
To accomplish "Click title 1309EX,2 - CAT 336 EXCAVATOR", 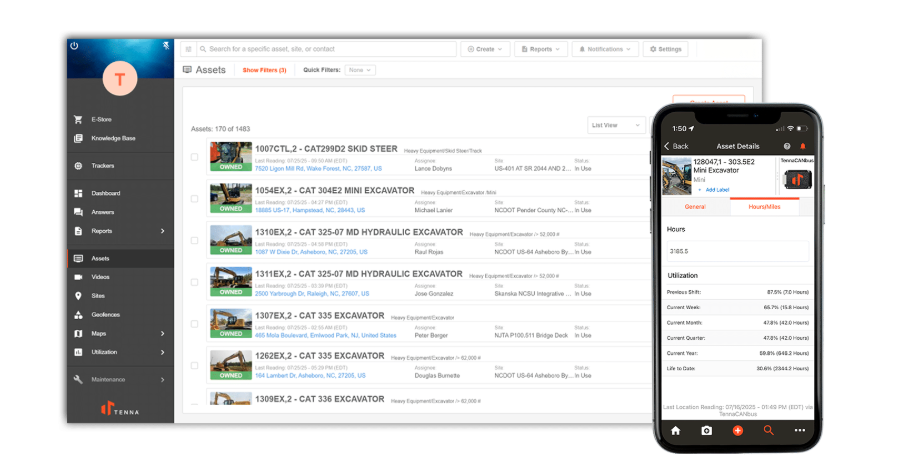I will 320,399.
